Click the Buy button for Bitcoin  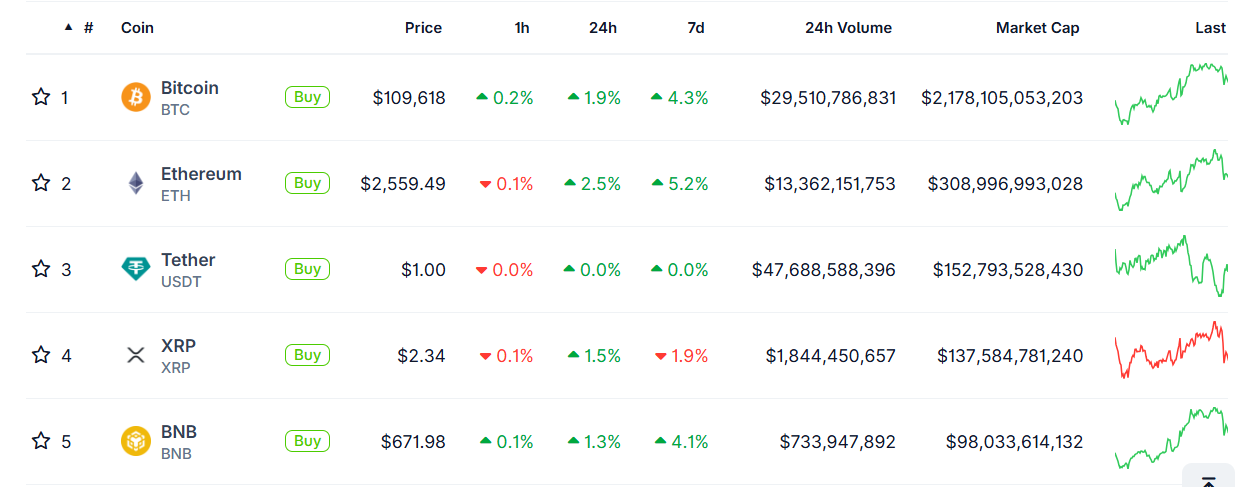point(307,97)
